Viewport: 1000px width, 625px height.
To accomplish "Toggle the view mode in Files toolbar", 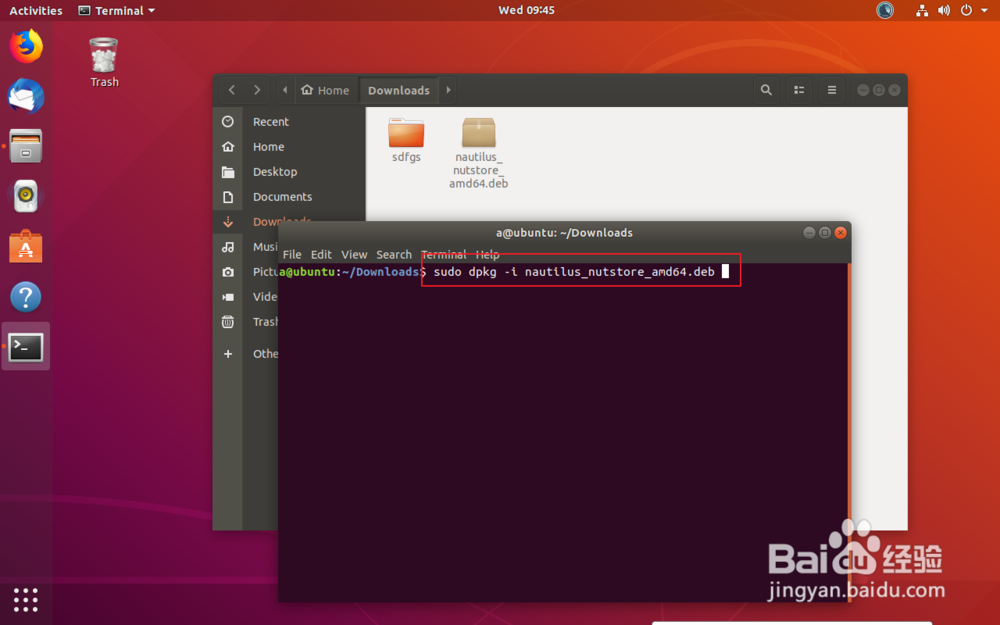I will tap(799, 89).
